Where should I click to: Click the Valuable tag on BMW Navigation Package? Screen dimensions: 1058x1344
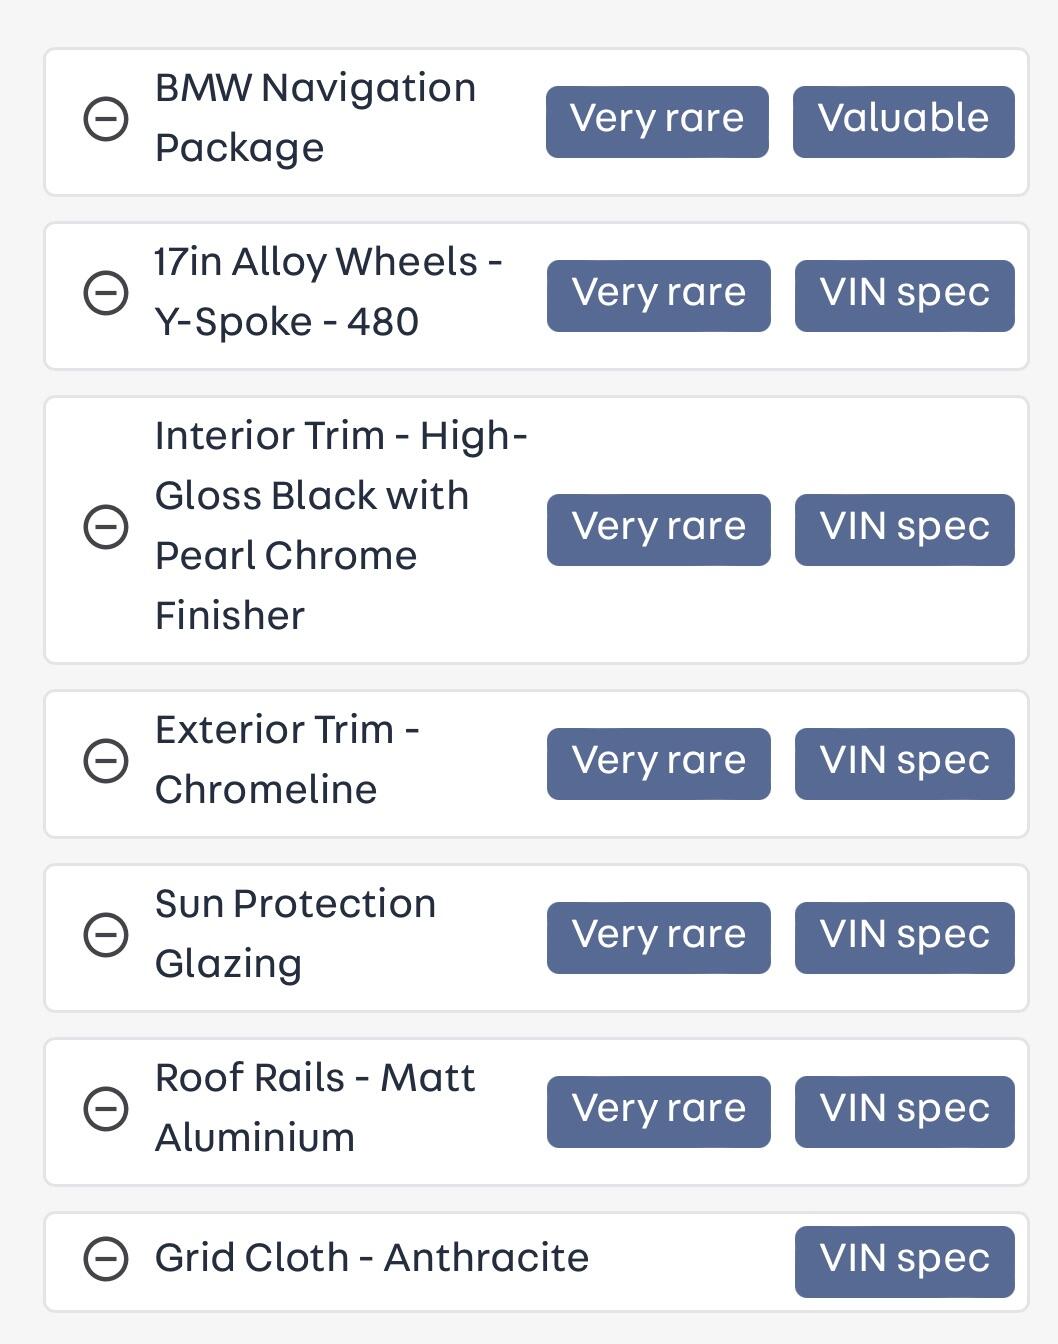[x=903, y=121]
